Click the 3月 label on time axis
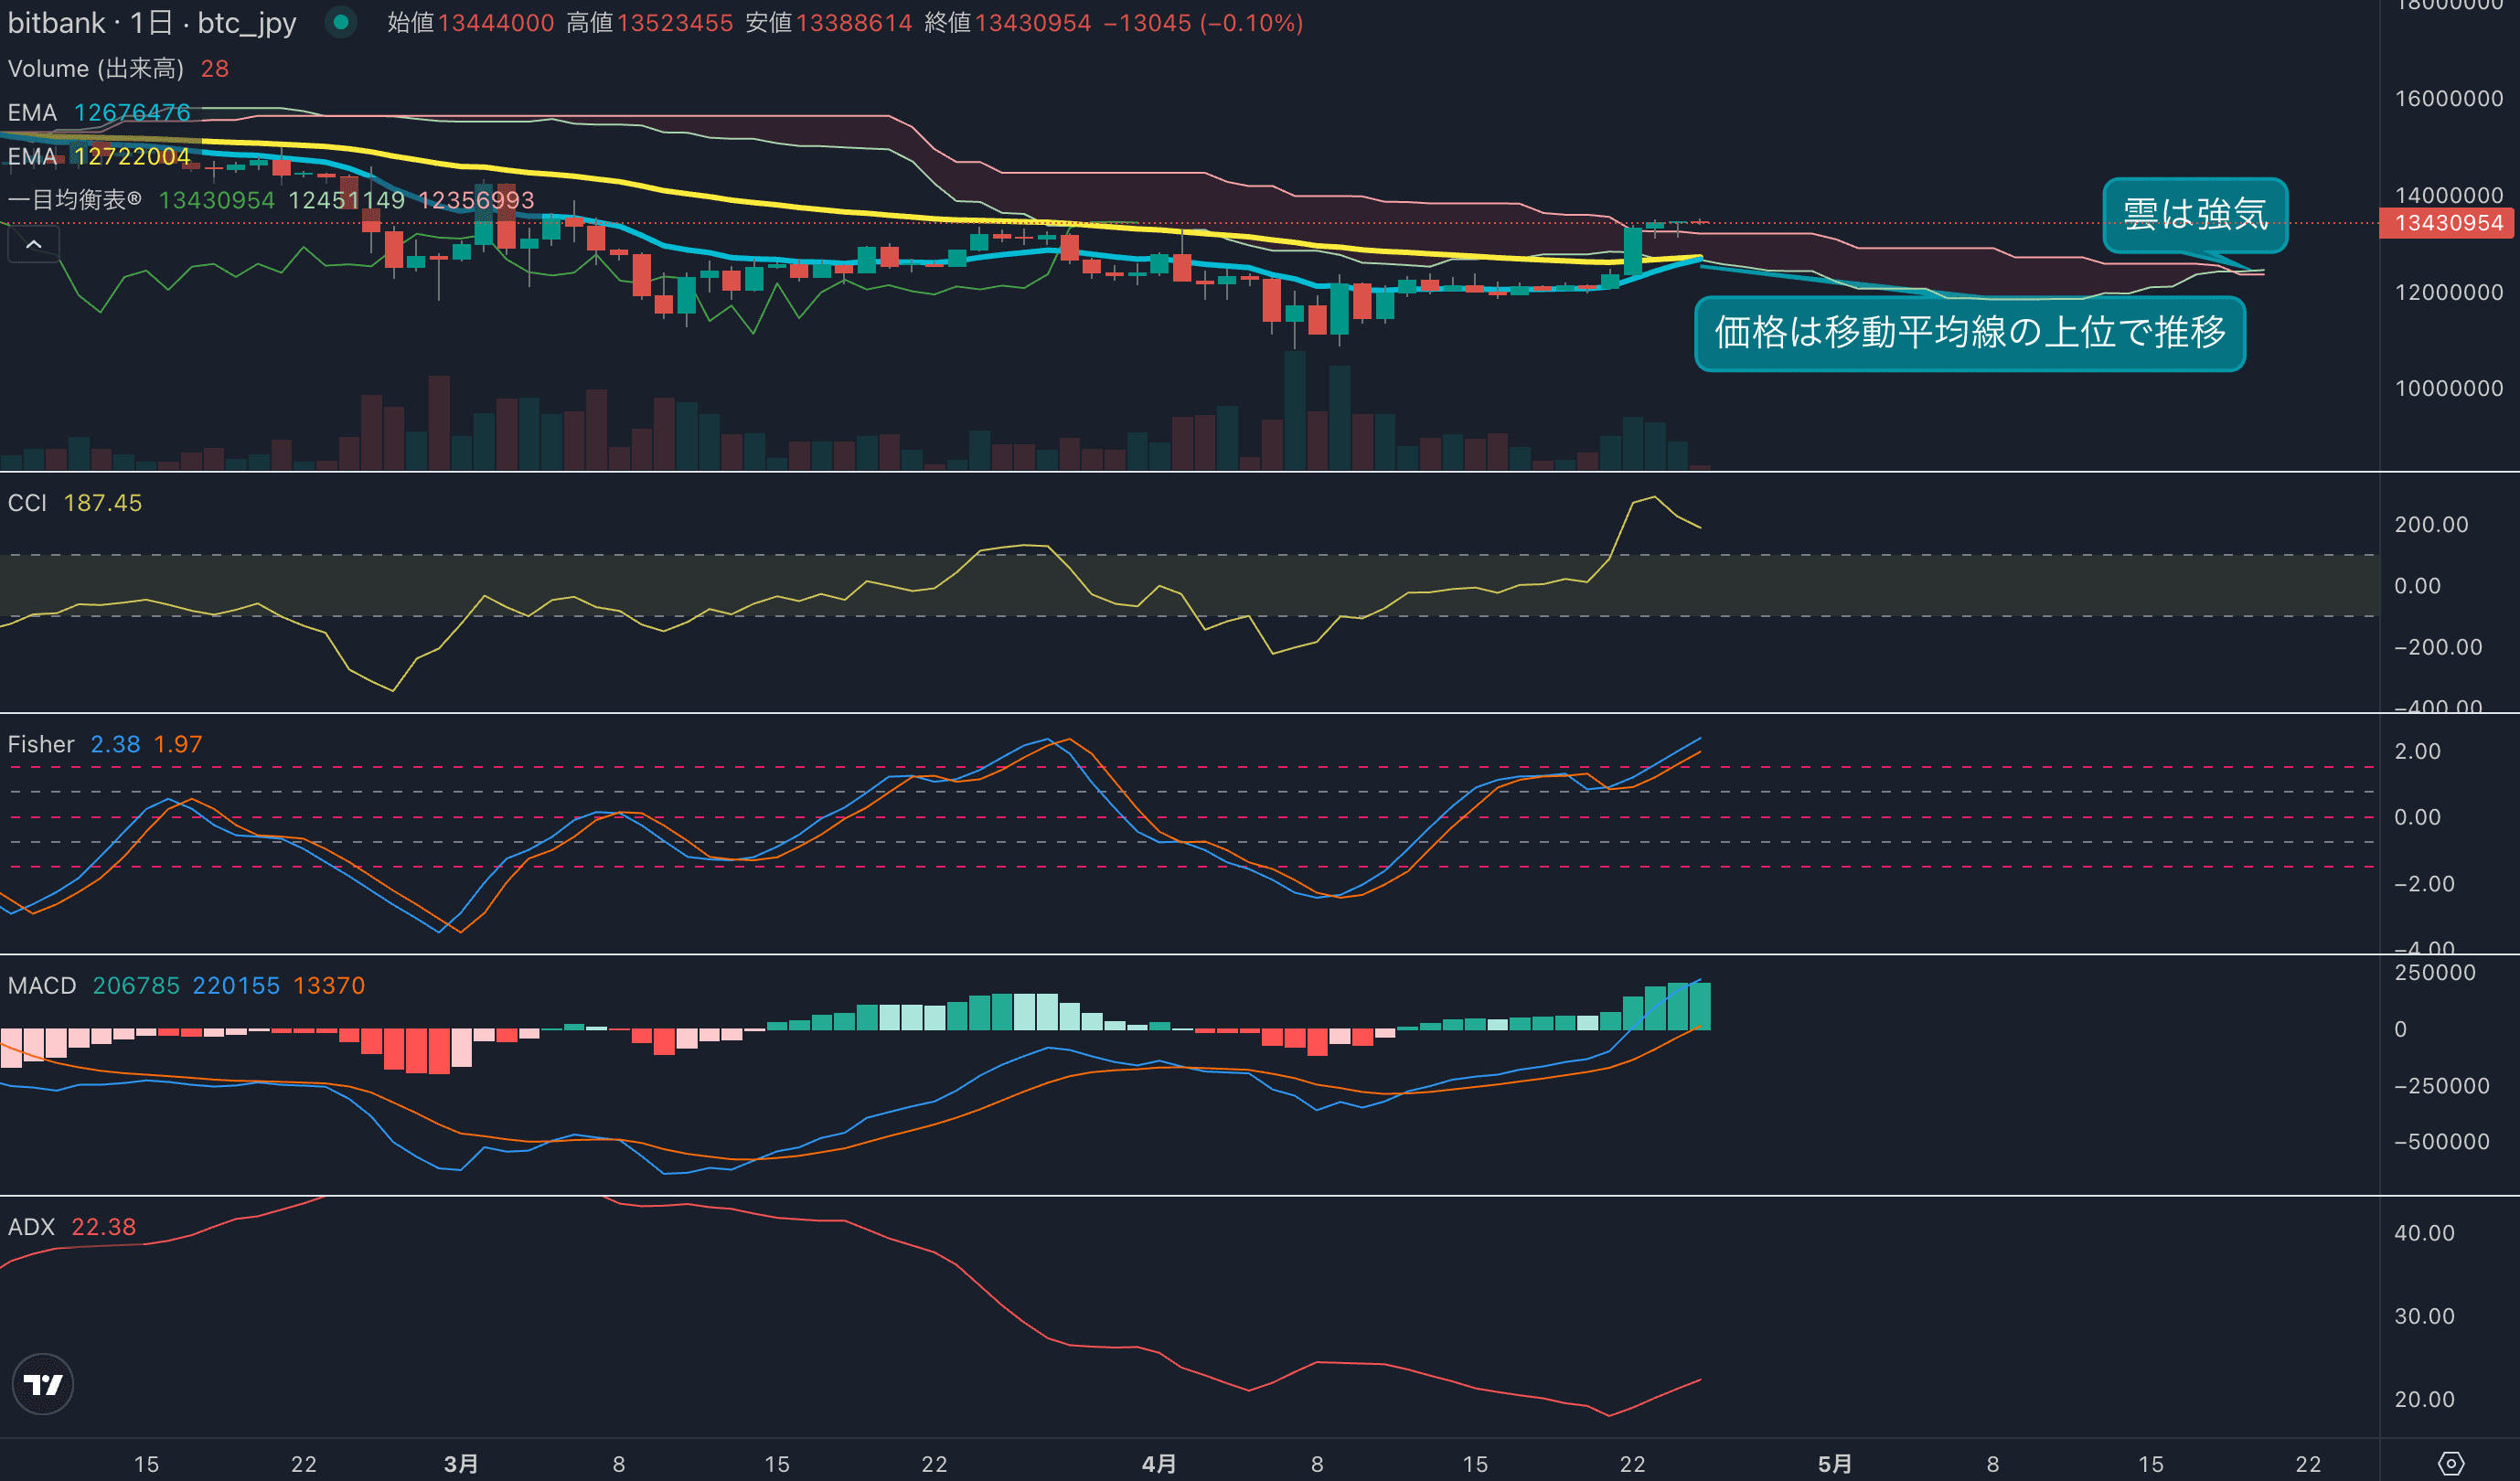Image resolution: width=2520 pixels, height=1481 pixels. [460, 1464]
